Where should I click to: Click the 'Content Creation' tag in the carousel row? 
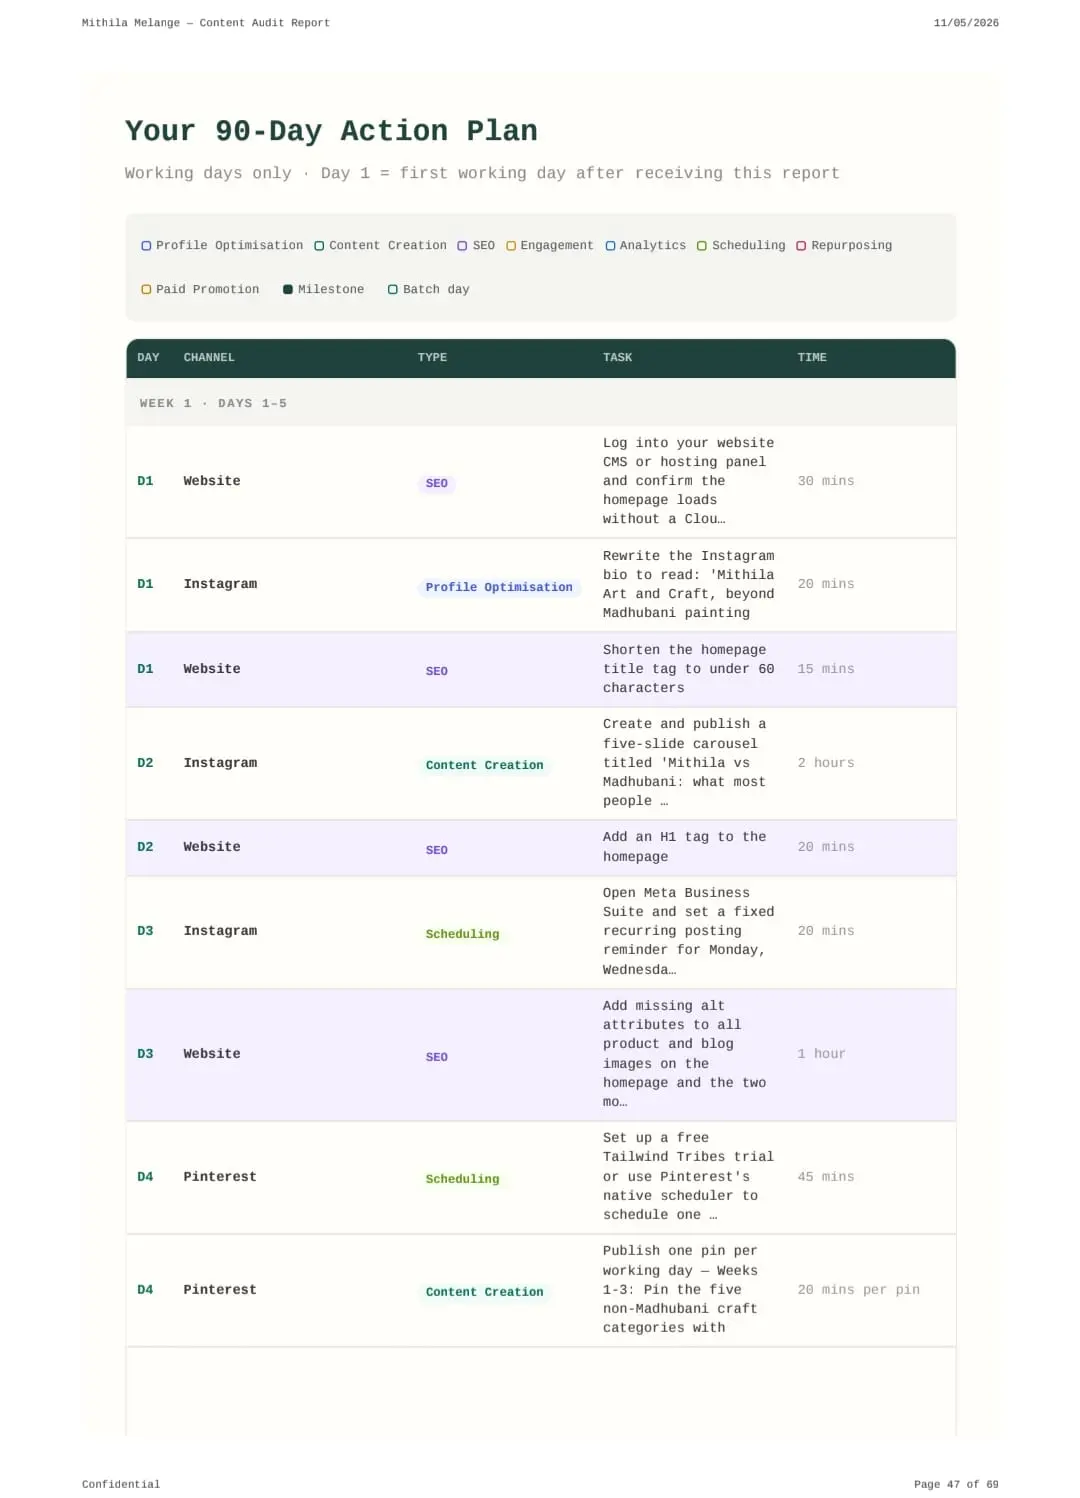[x=485, y=766]
